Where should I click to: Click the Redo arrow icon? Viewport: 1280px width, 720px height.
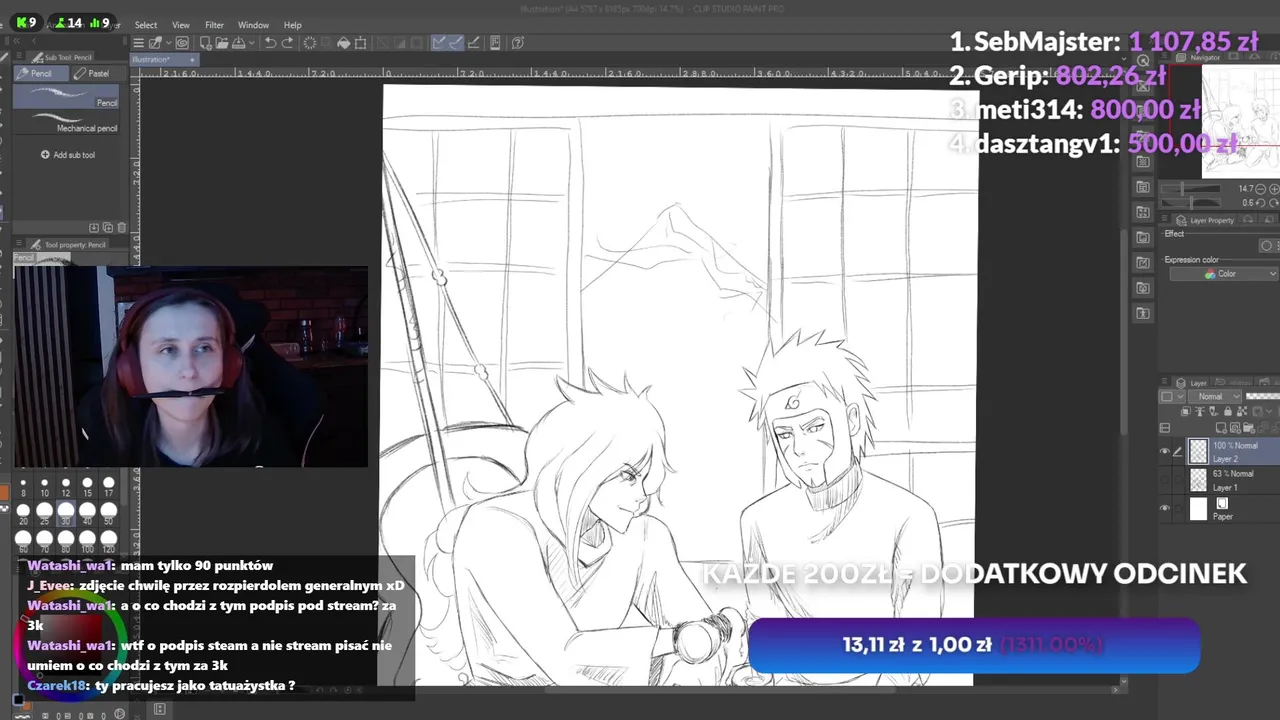pos(287,42)
